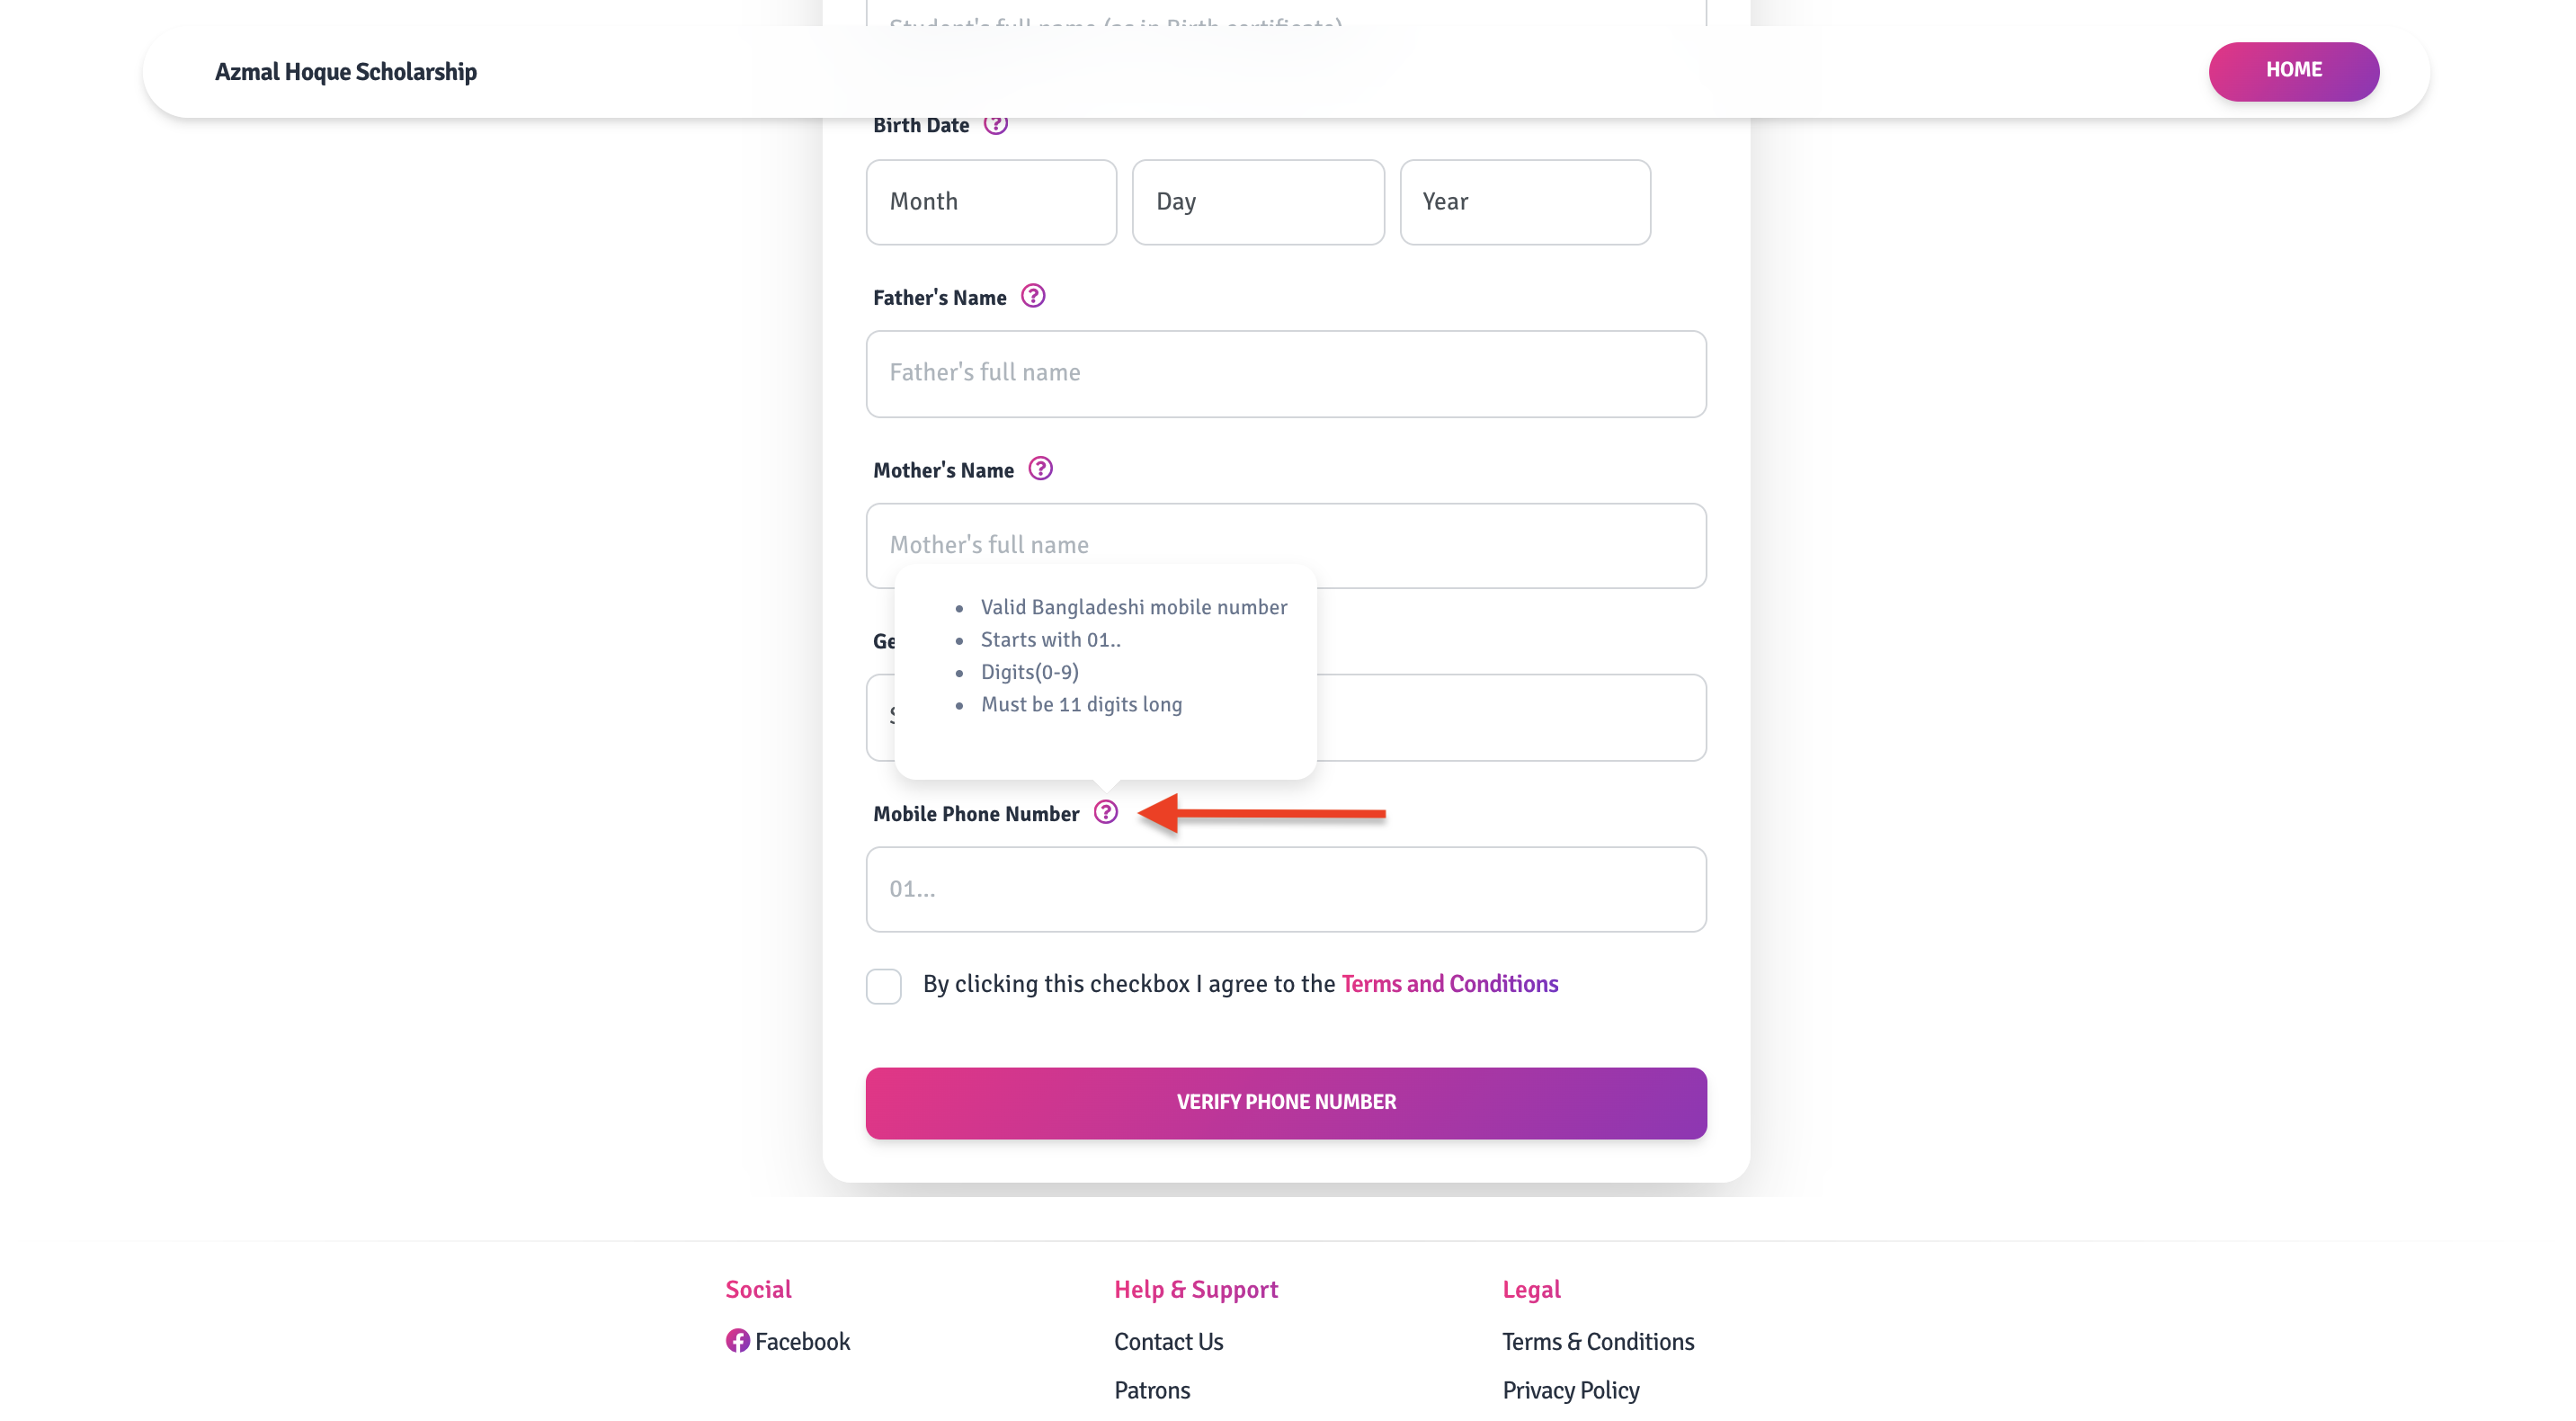Tick the Terms and Conditions agreement checkbox
This screenshot has width=2576, height=1421.
[x=884, y=986]
